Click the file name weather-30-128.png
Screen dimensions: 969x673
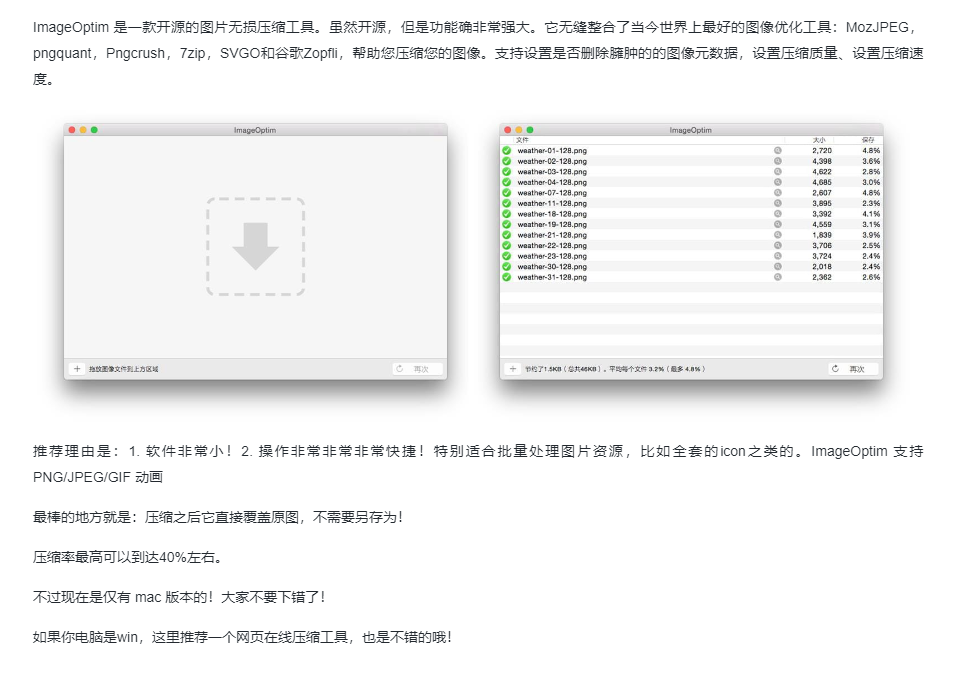coord(552,266)
